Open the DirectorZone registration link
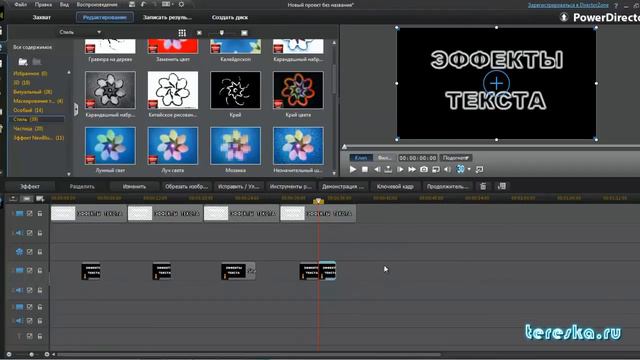This screenshot has width=640, height=360. (568, 5)
